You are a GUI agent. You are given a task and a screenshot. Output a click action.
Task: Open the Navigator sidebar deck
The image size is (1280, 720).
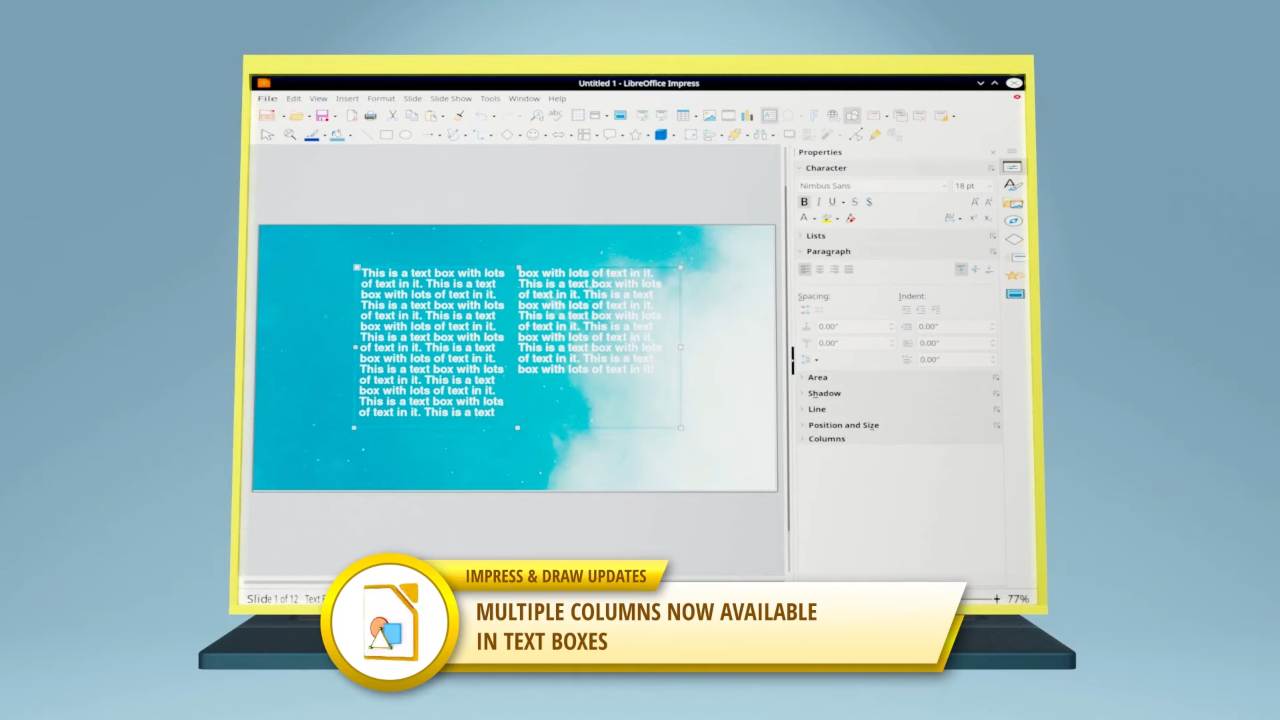pyautogui.click(x=1013, y=221)
